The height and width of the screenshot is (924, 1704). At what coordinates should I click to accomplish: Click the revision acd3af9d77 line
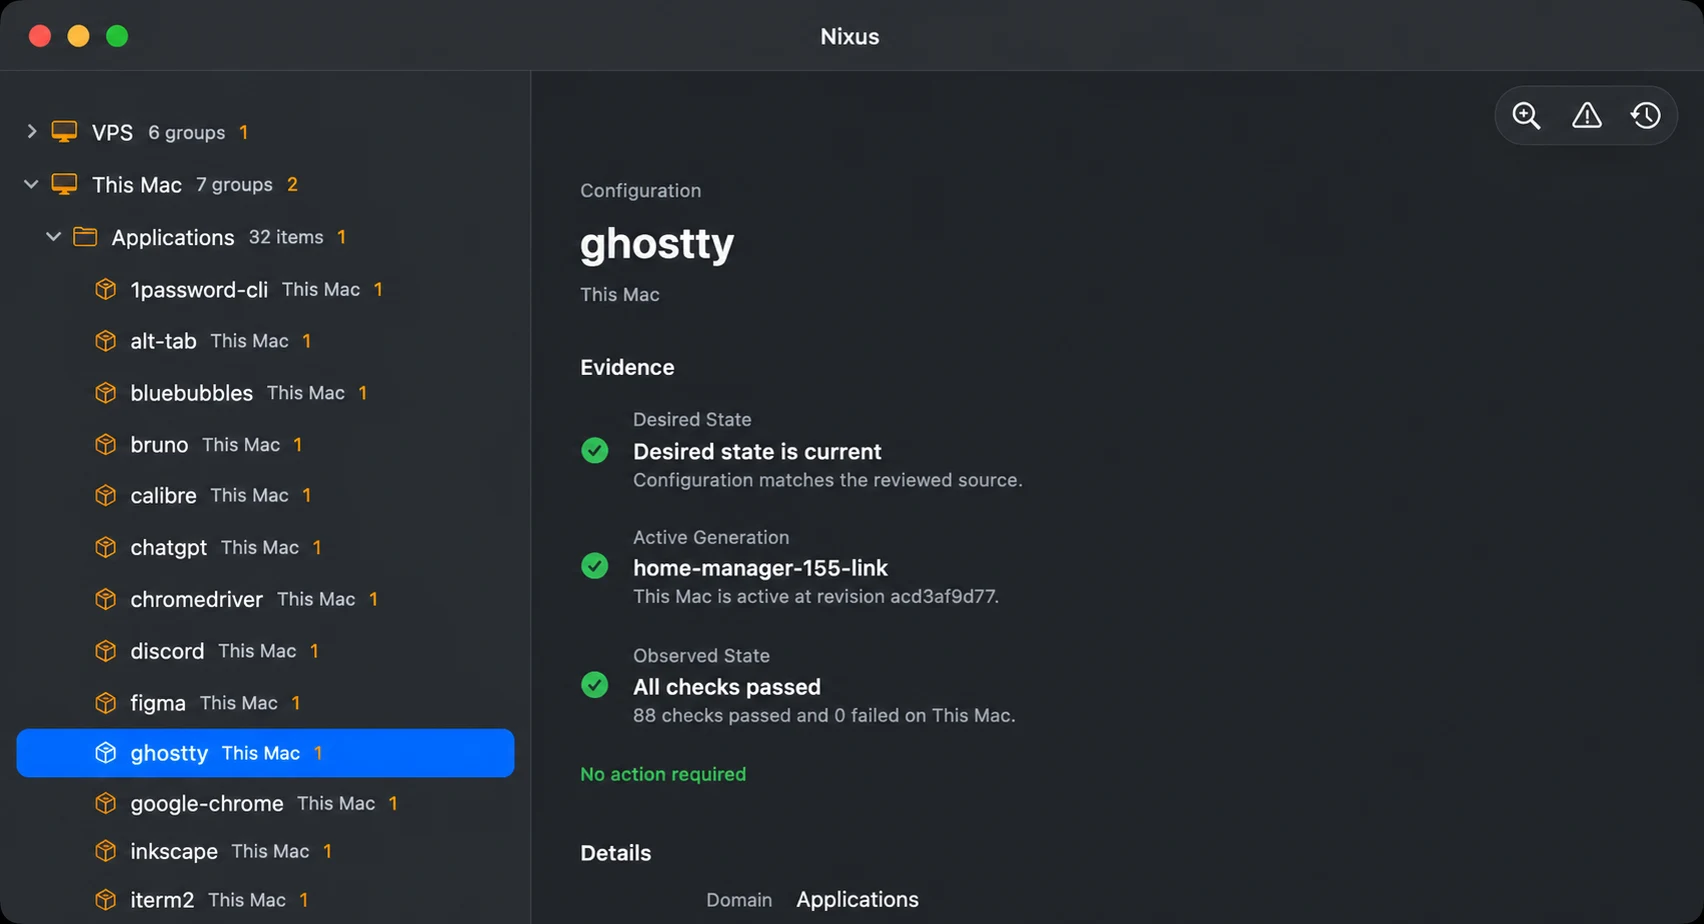(816, 596)
